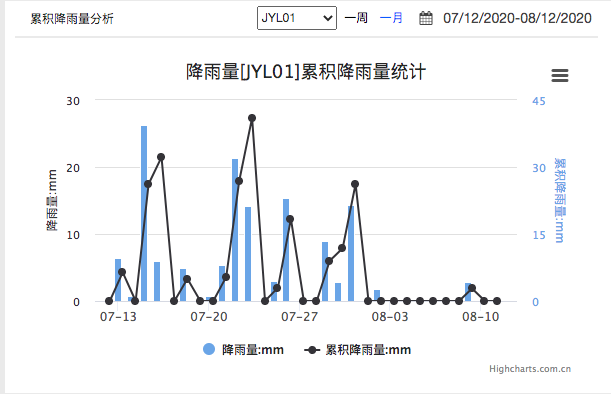Click the 07-13 x-axis label
This screenshot has height=394, width=611.
coord(118,317)
